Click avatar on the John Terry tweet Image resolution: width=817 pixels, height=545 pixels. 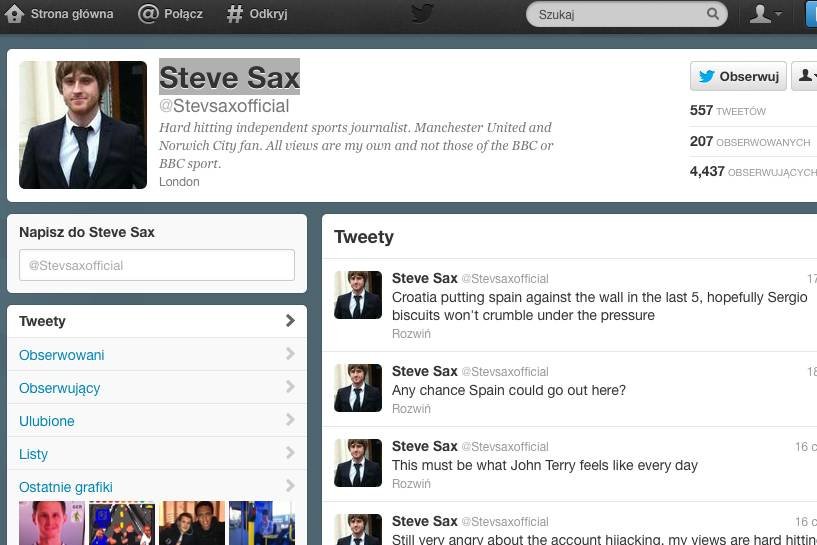(358, 463)
